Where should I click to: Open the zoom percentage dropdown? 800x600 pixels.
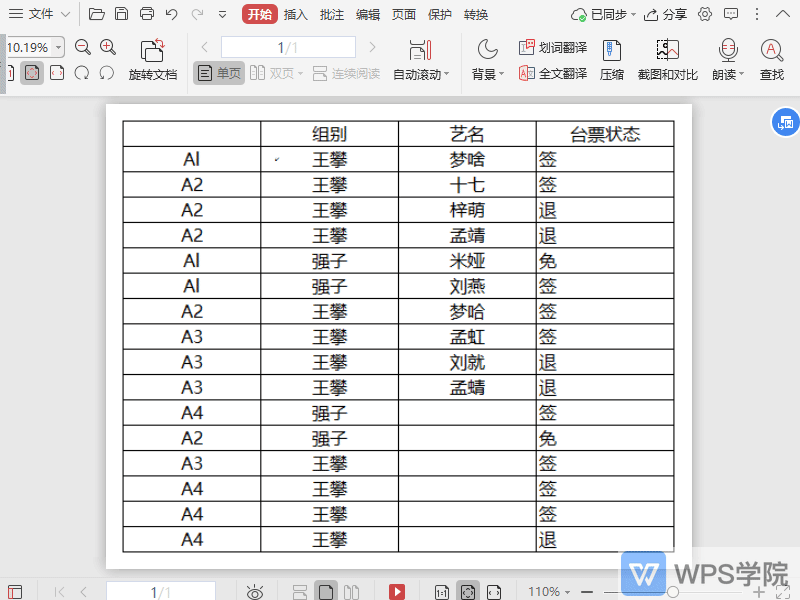(55, 46)
